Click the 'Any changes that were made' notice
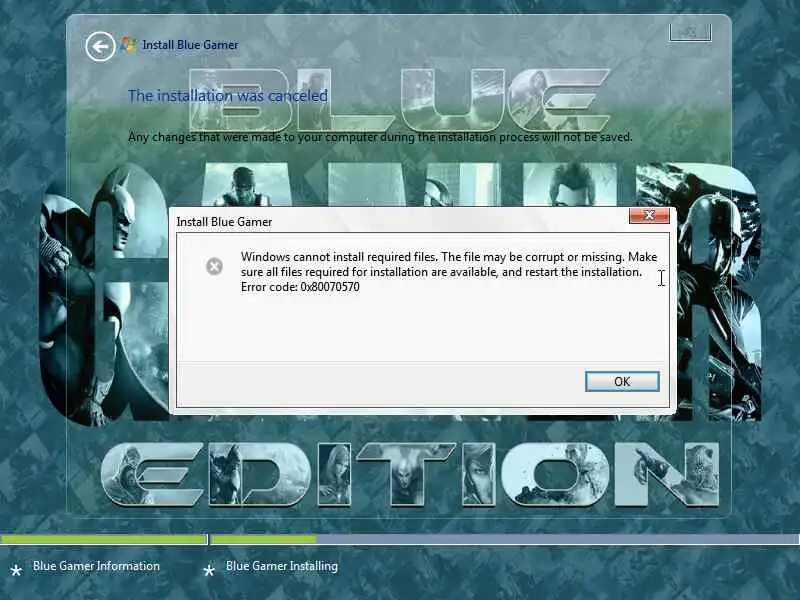The height and width of the screenshot is (600, 800). pos(380,137)
